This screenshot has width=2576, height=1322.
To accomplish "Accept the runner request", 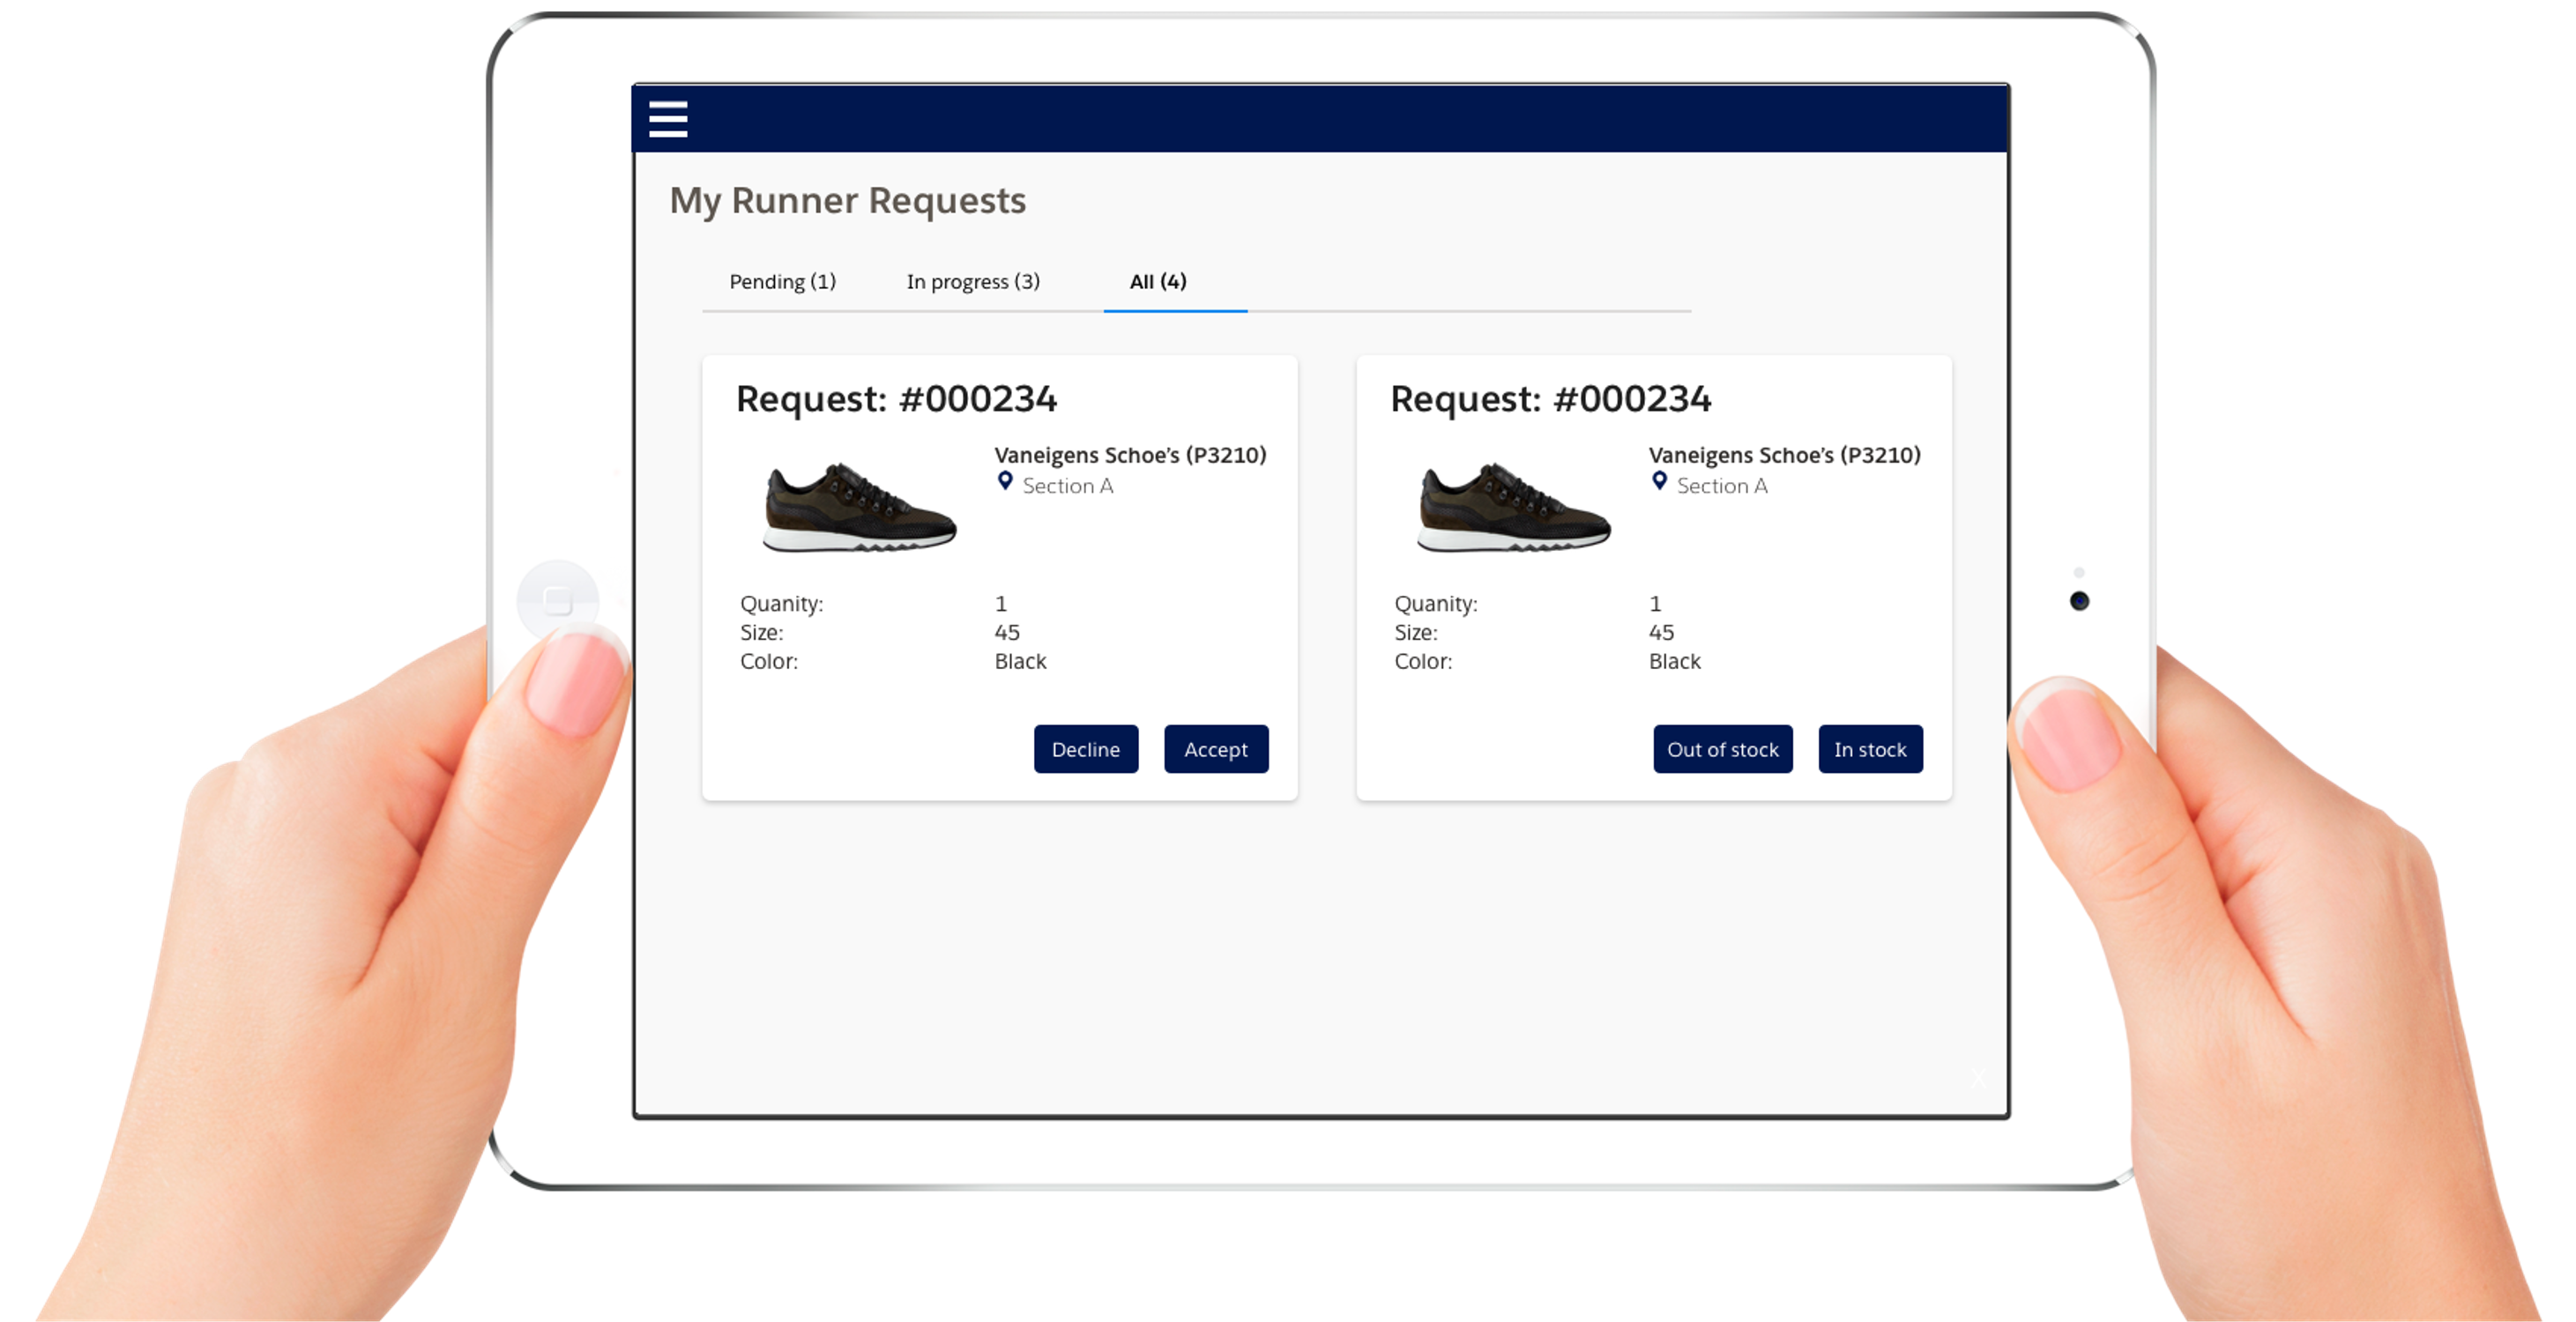I will (1216, 749).
